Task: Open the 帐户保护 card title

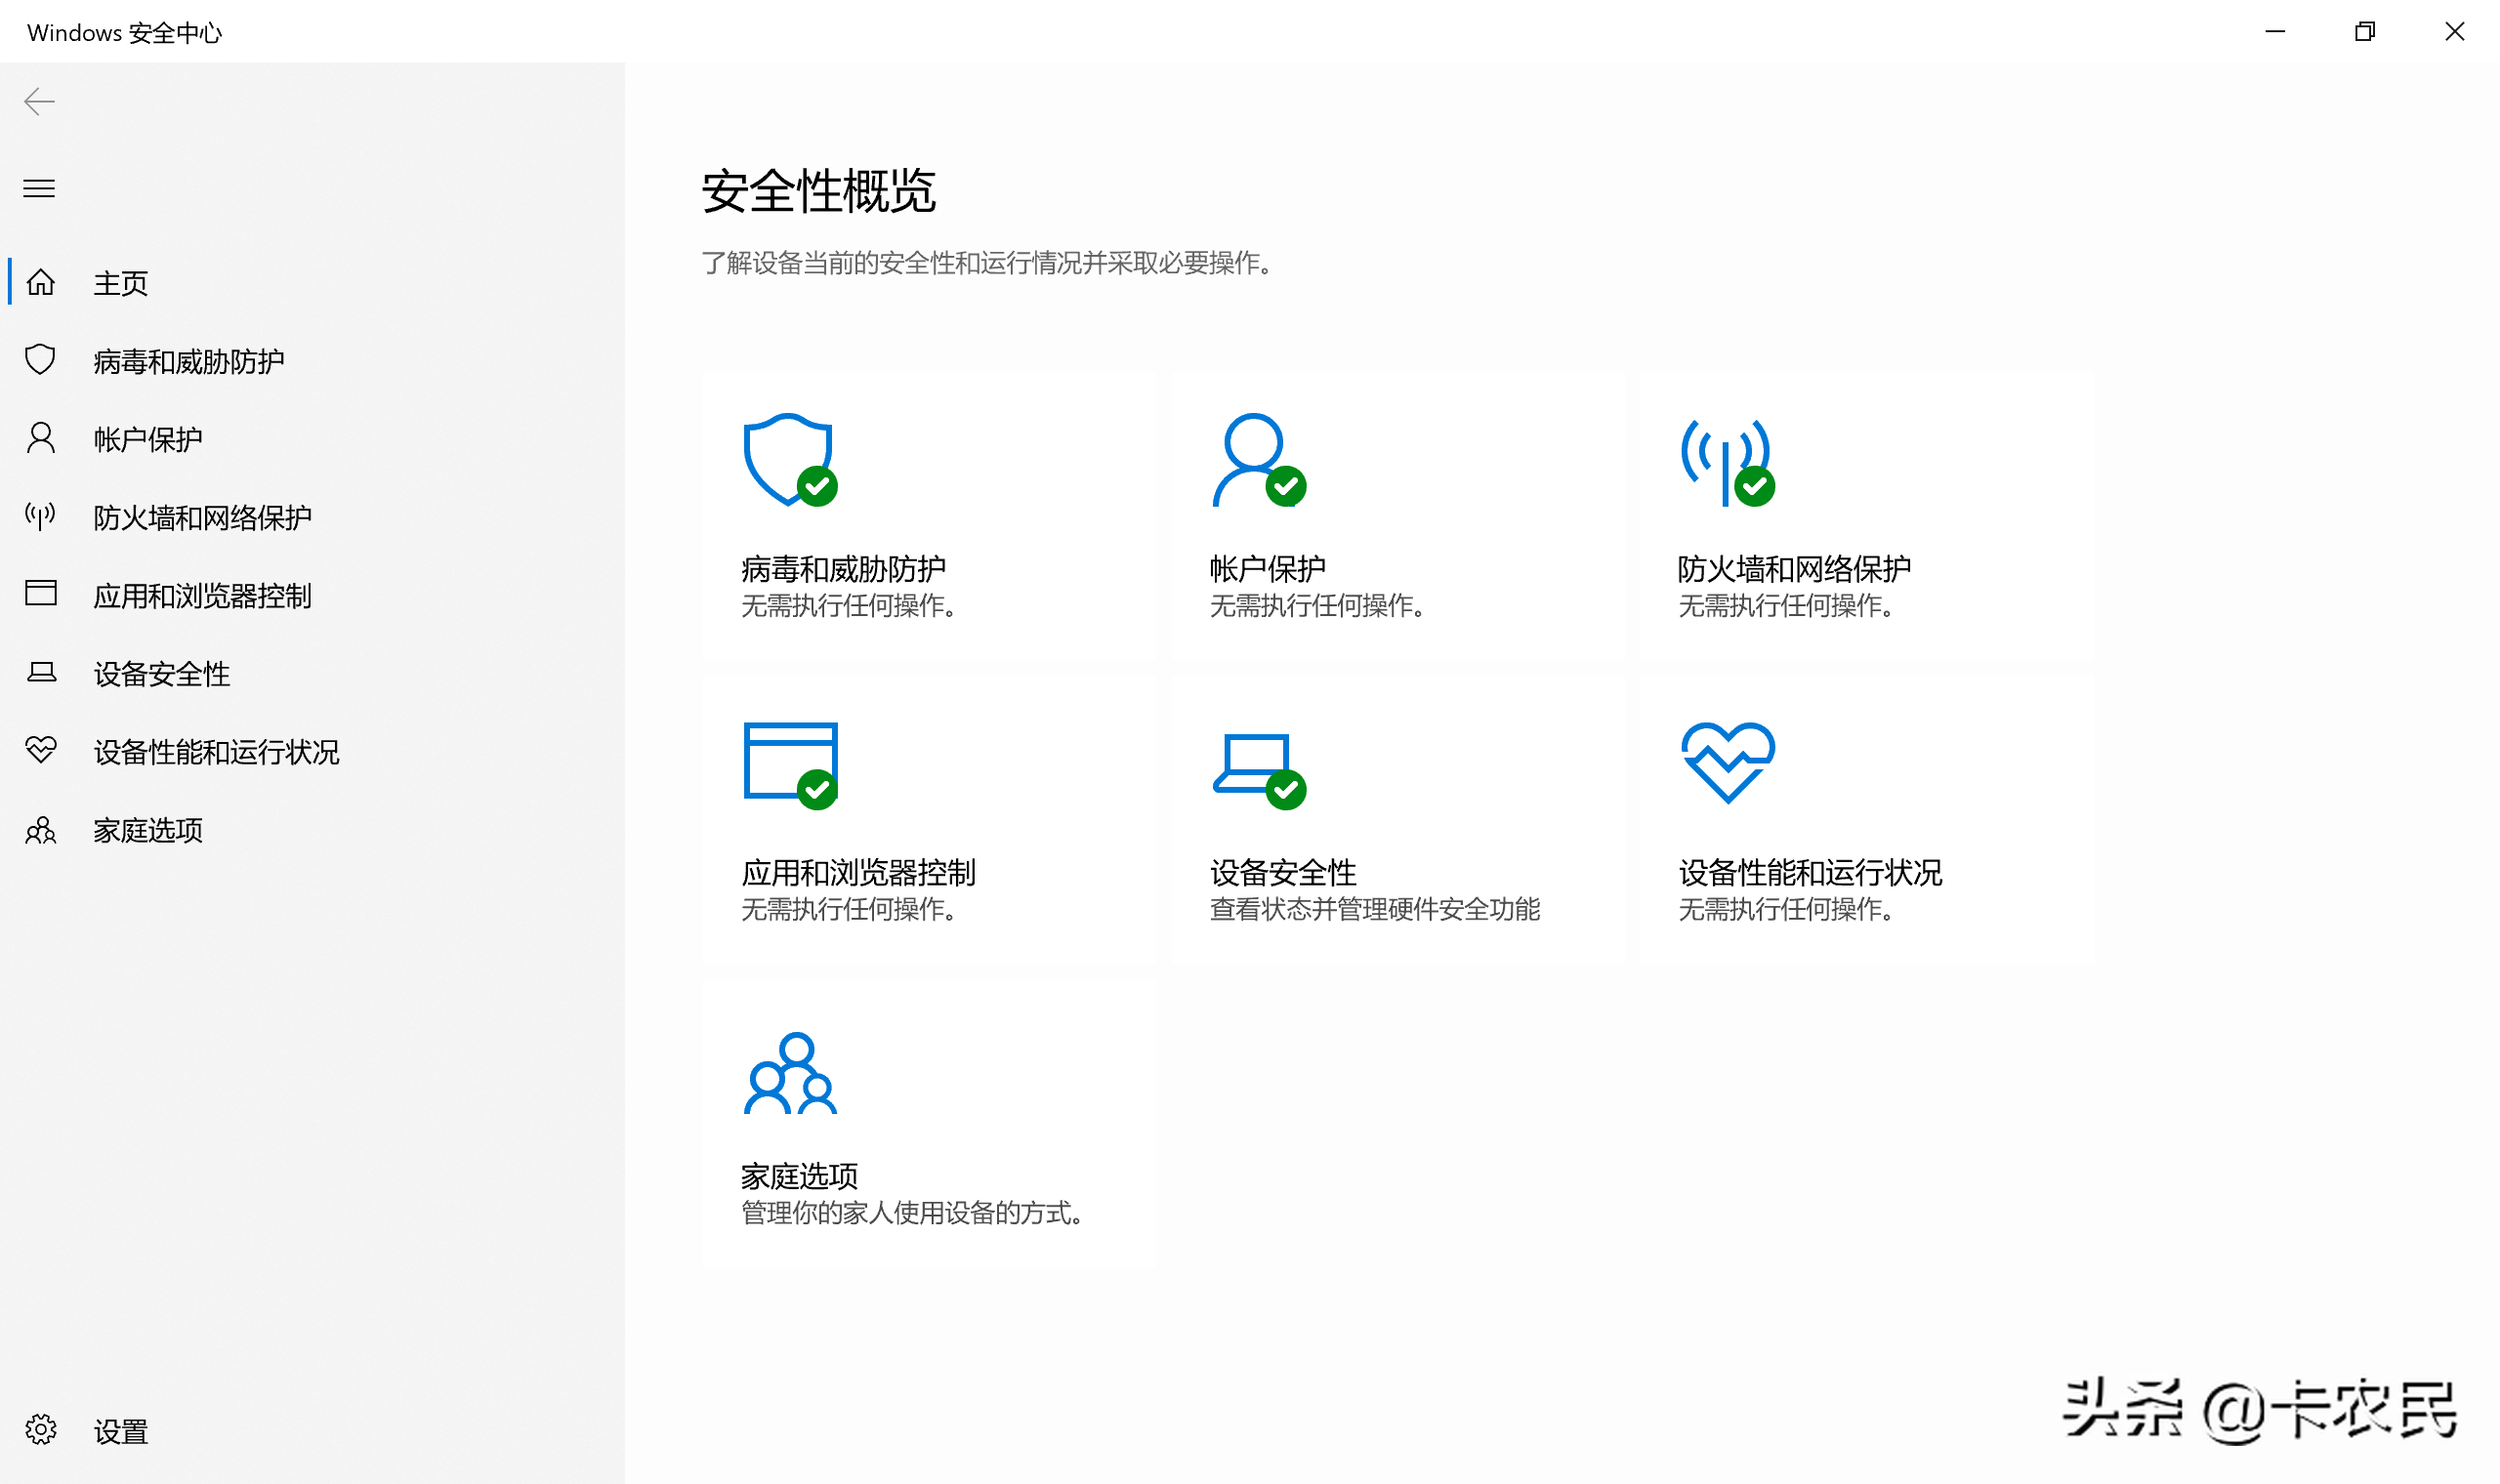Action: click(1268, 569)
